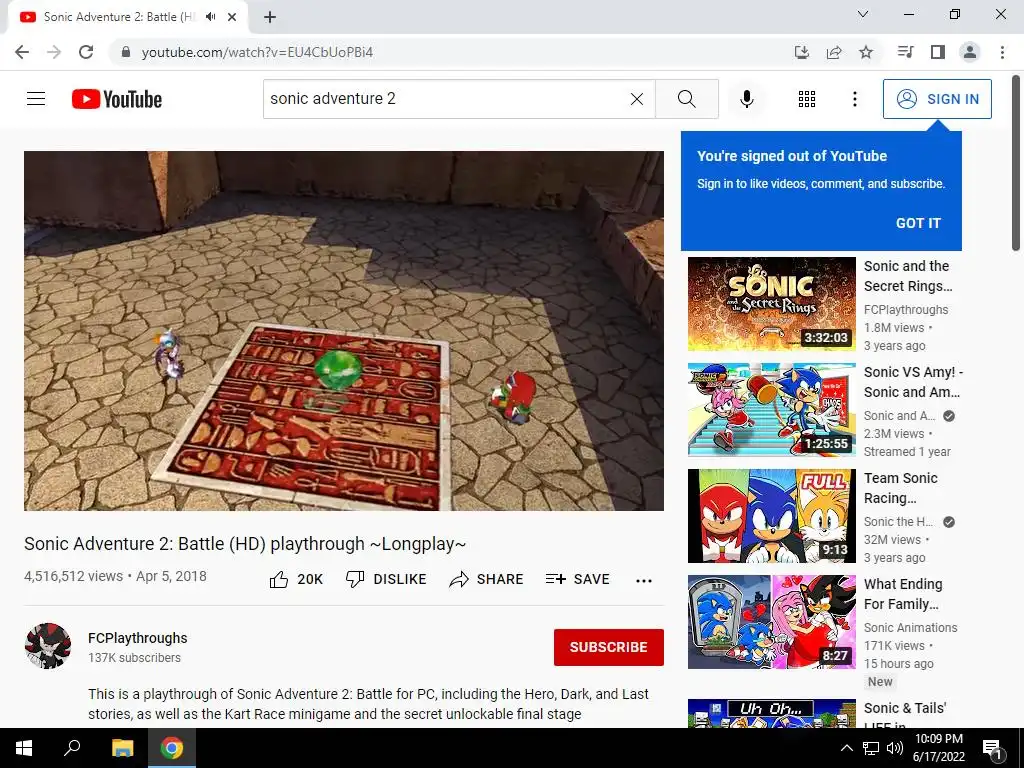
Task: Open Windows taskbar search
Action: tap(72, 748)
